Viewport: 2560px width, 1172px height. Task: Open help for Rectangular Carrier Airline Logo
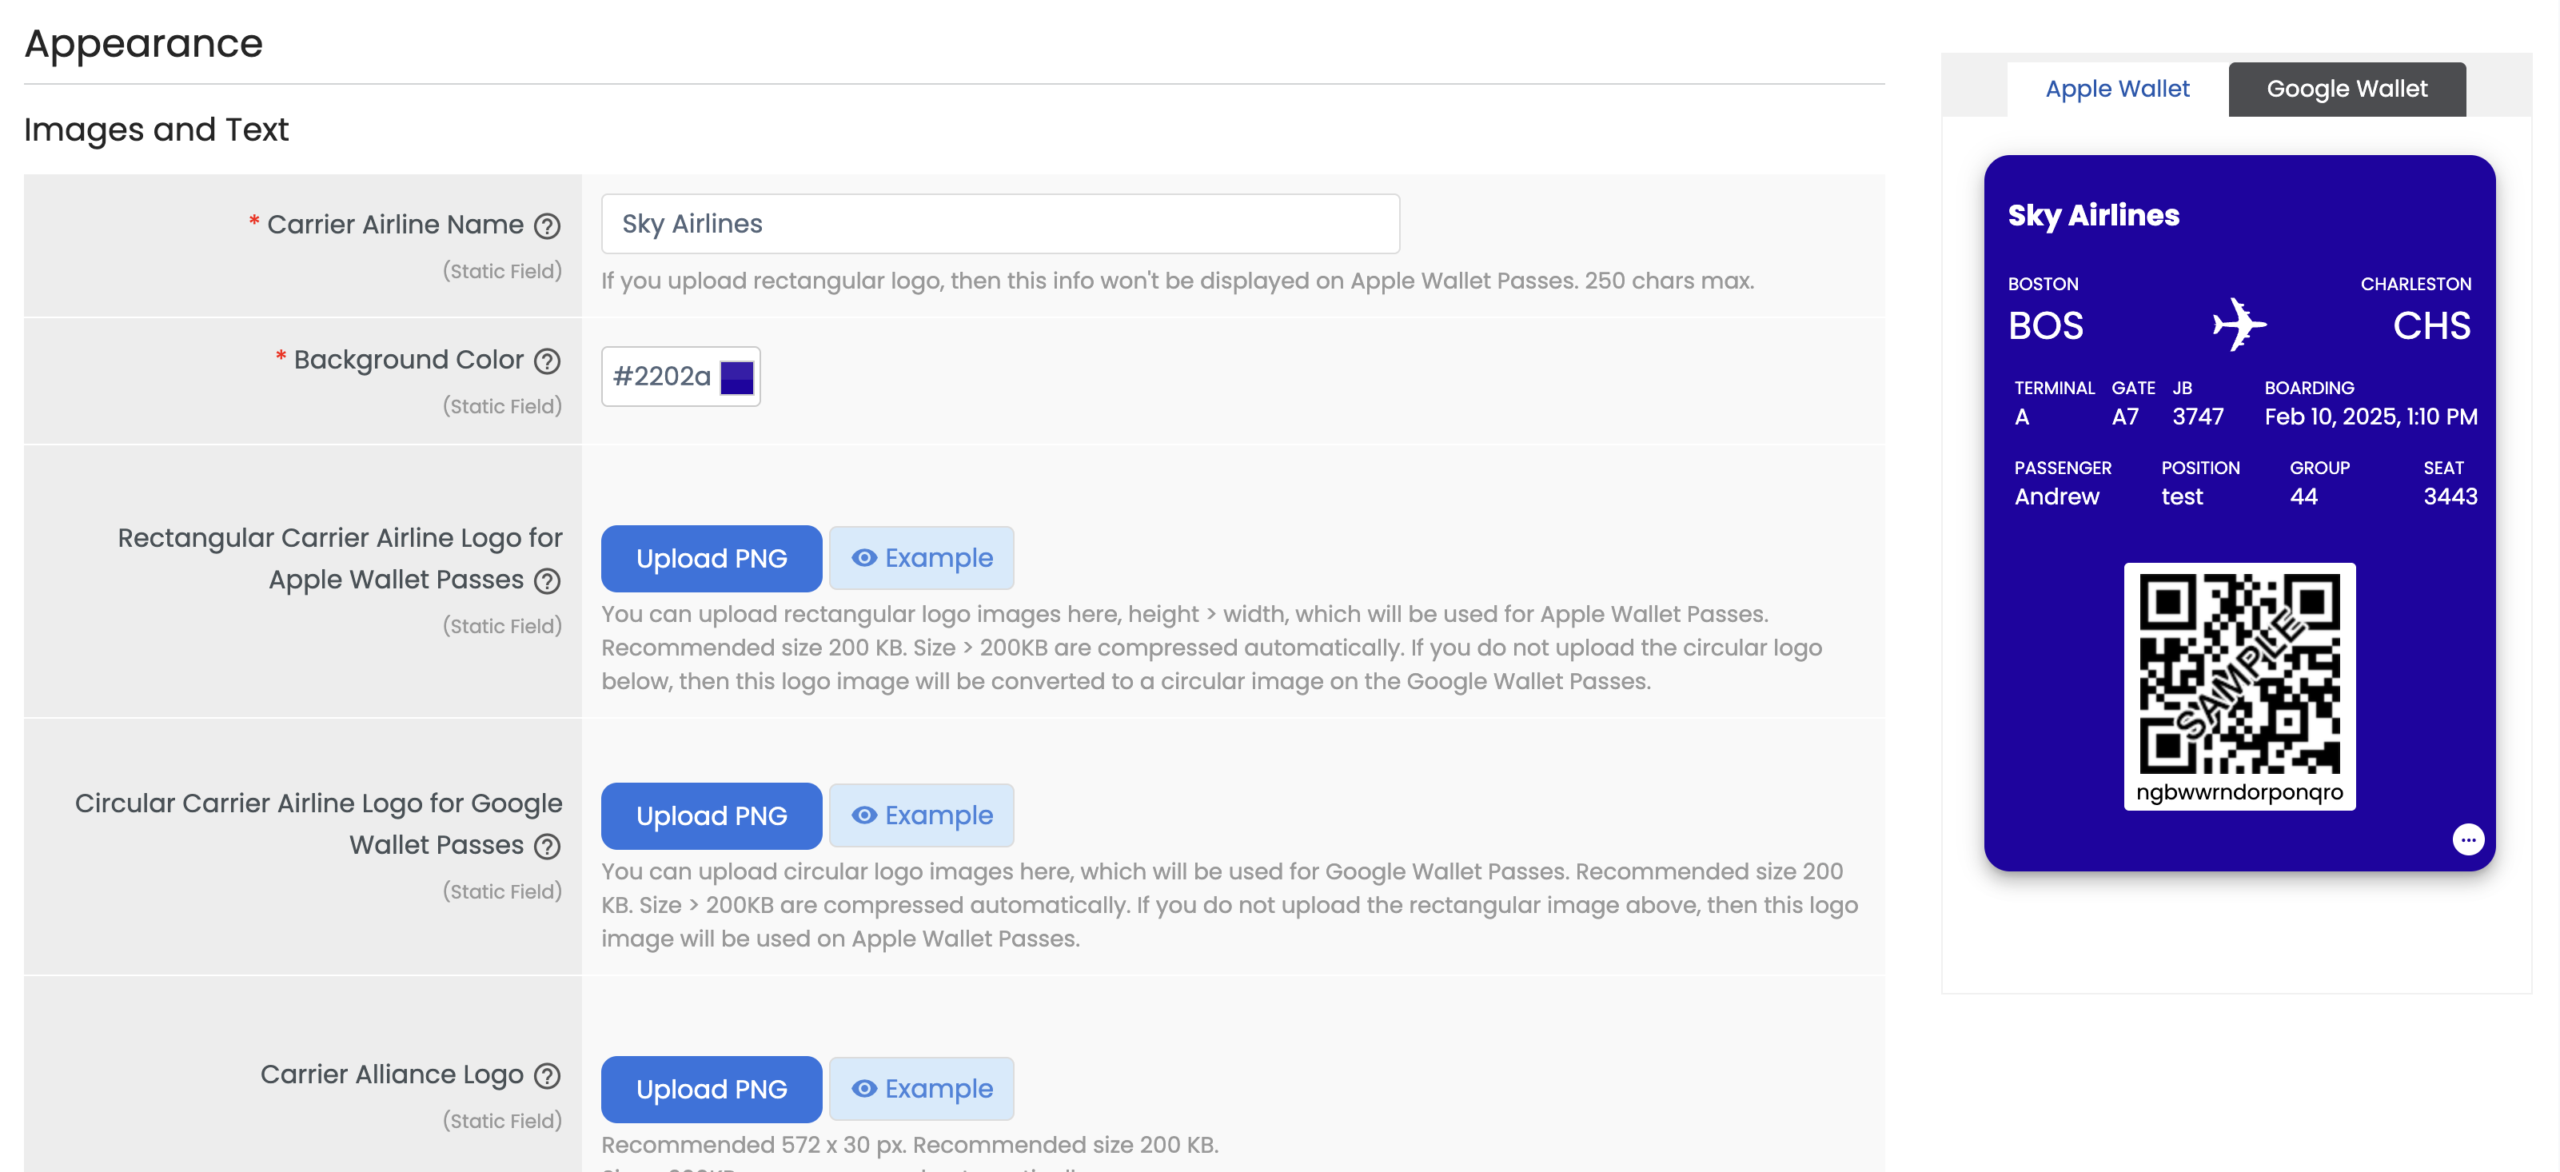point(546,581)
